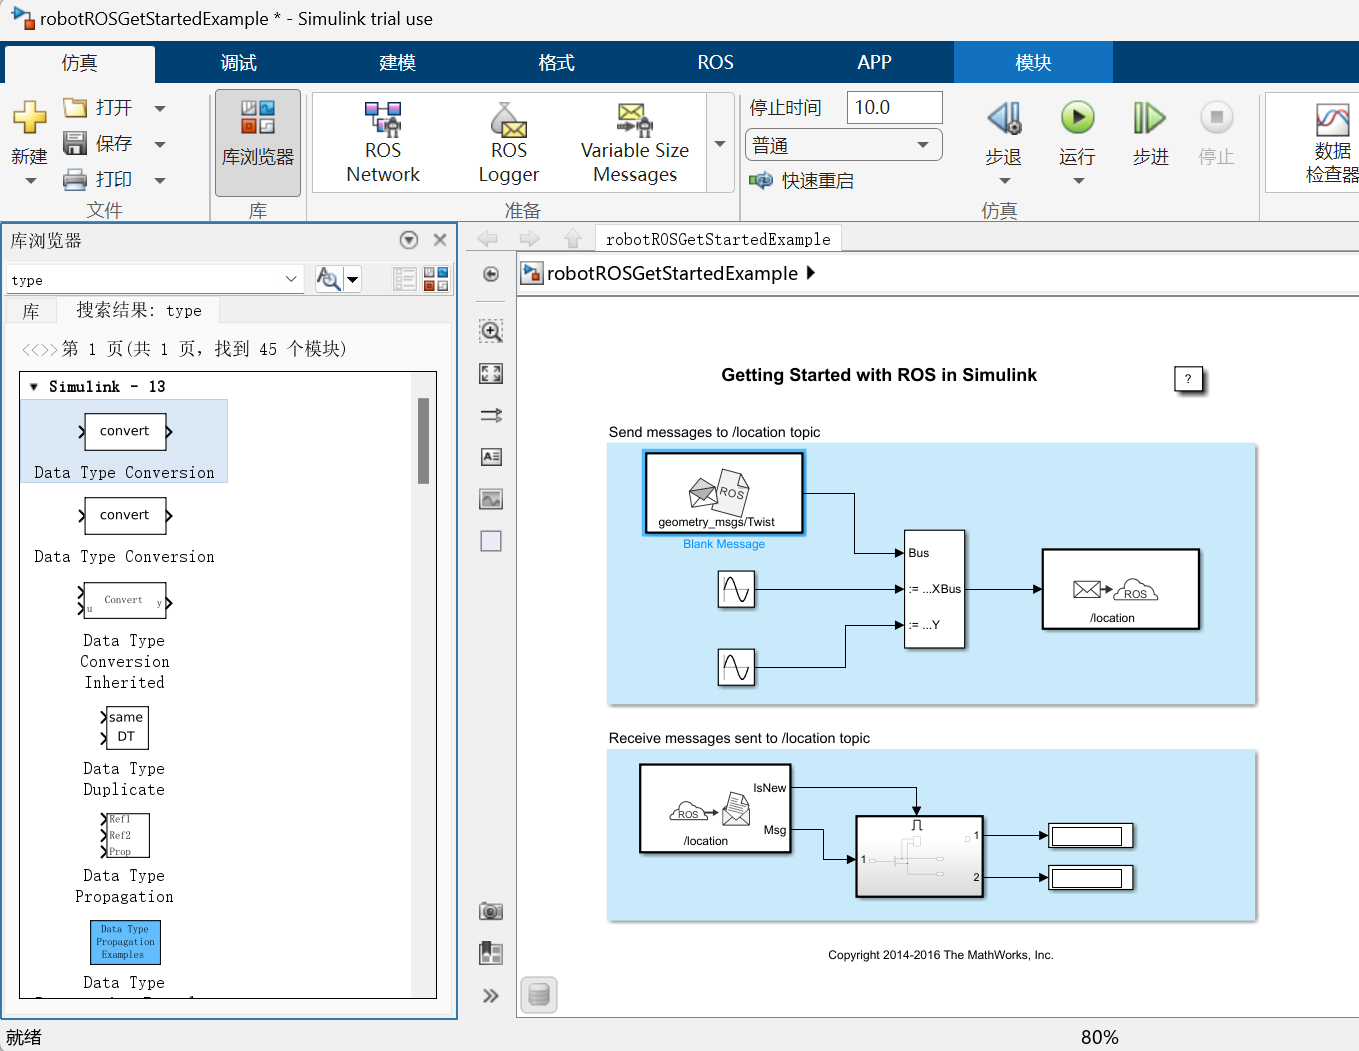Click the canvas back navigation arrow
Viewport: 1359px width, 1051px height.
[x=488, y=238]
